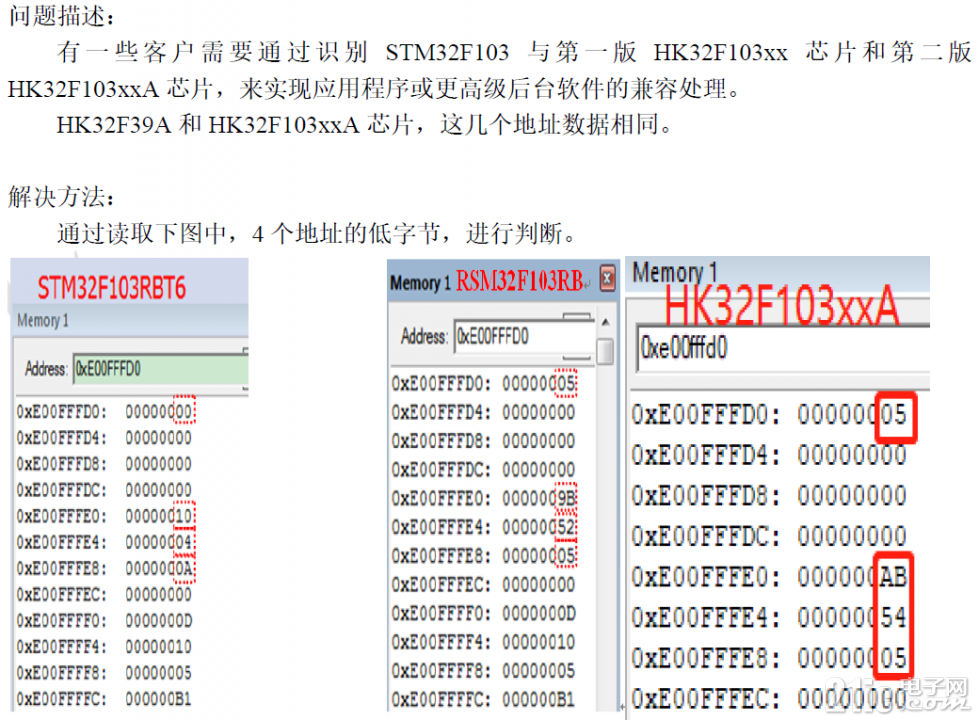Select row 0xE00FFFD4 in RSM32F103RB window
This screenshot has width=979, height=720.
(484, 412)
